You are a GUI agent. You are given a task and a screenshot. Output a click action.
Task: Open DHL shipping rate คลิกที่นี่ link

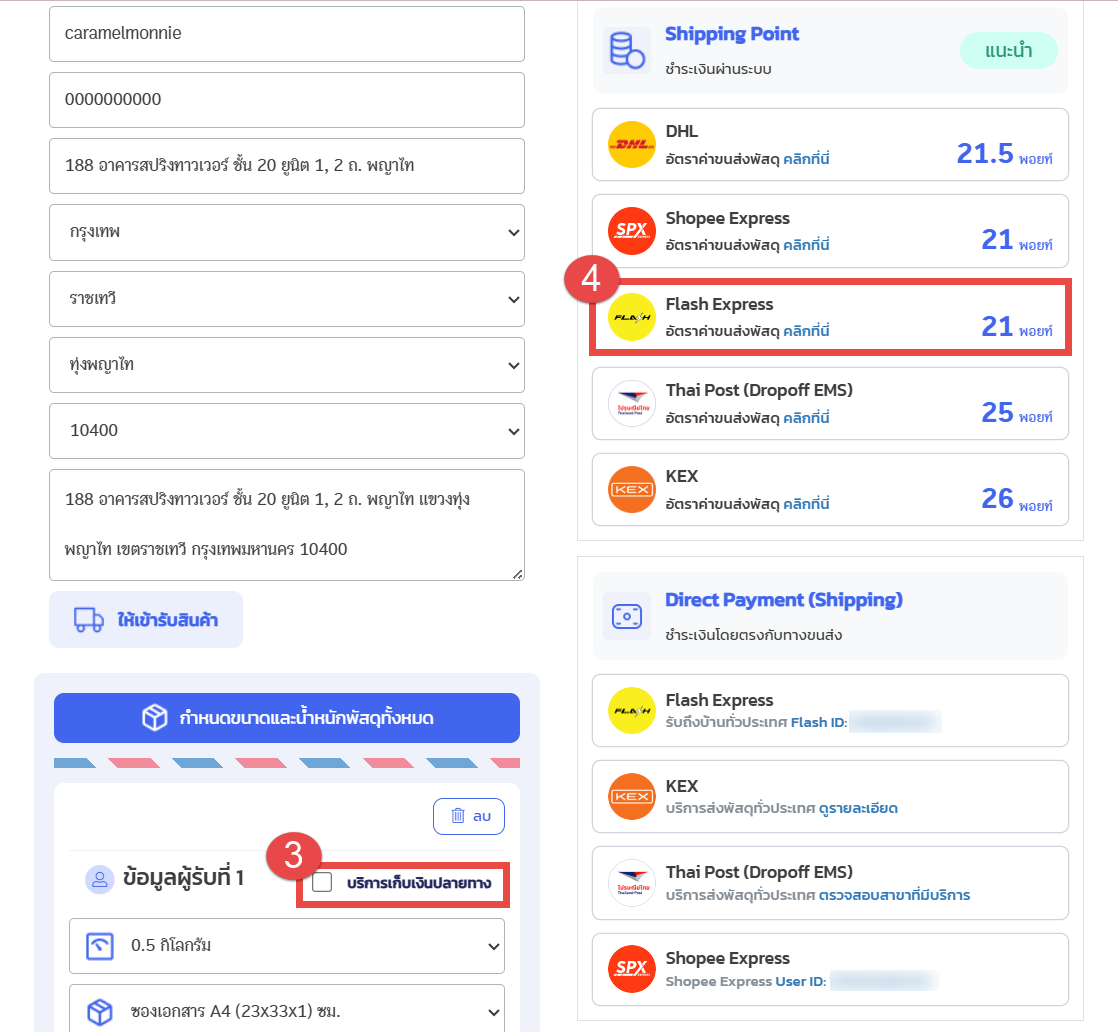(x=806, y=158)
